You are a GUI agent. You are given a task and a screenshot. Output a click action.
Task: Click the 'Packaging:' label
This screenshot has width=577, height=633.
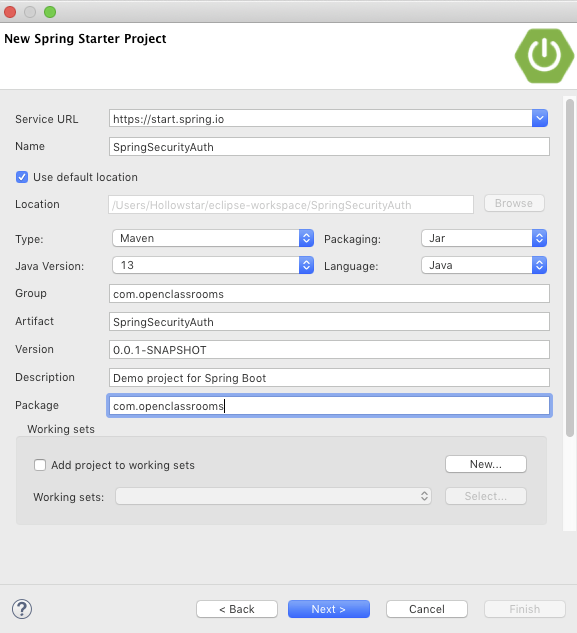(352, 239)
